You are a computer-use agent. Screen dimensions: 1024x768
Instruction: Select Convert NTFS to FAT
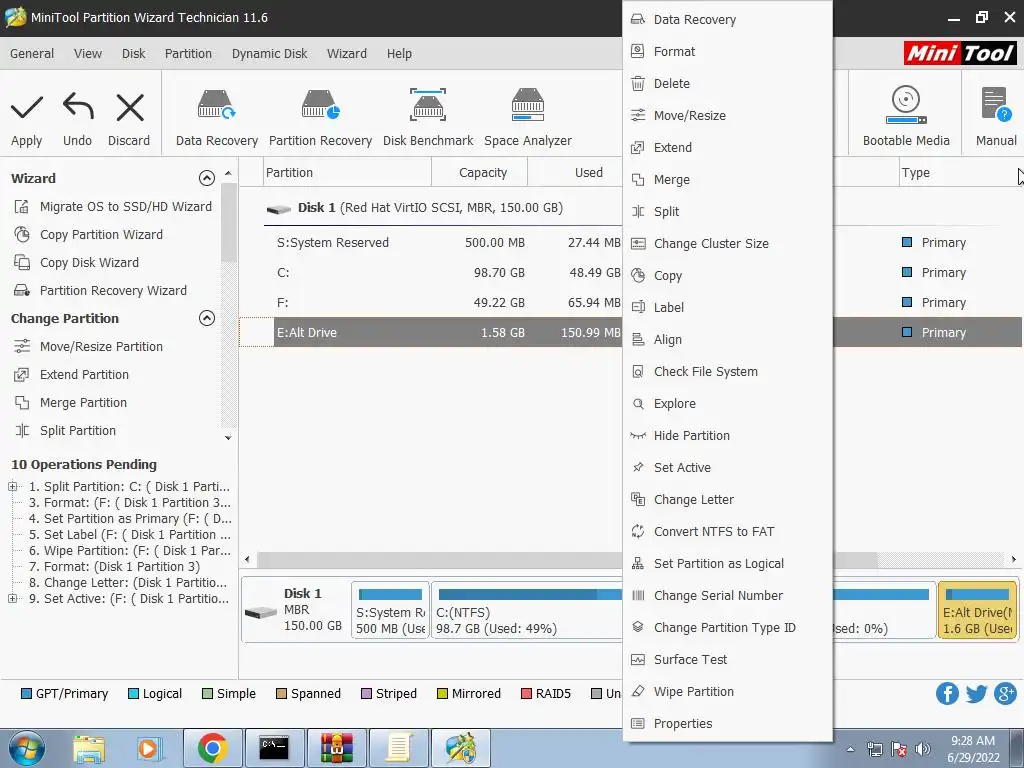[728, 532]
